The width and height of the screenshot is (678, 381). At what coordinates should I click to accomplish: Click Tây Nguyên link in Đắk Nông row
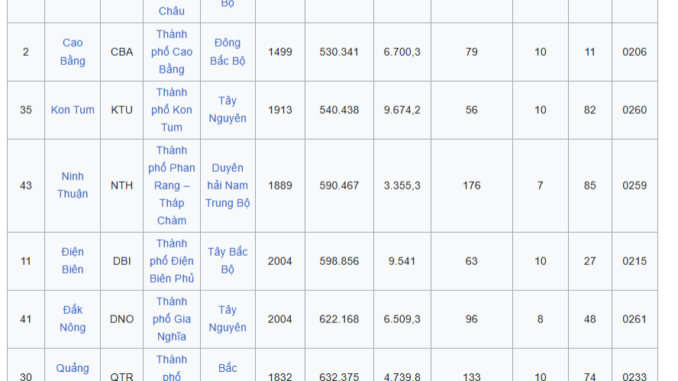click(x=227, y=319)
